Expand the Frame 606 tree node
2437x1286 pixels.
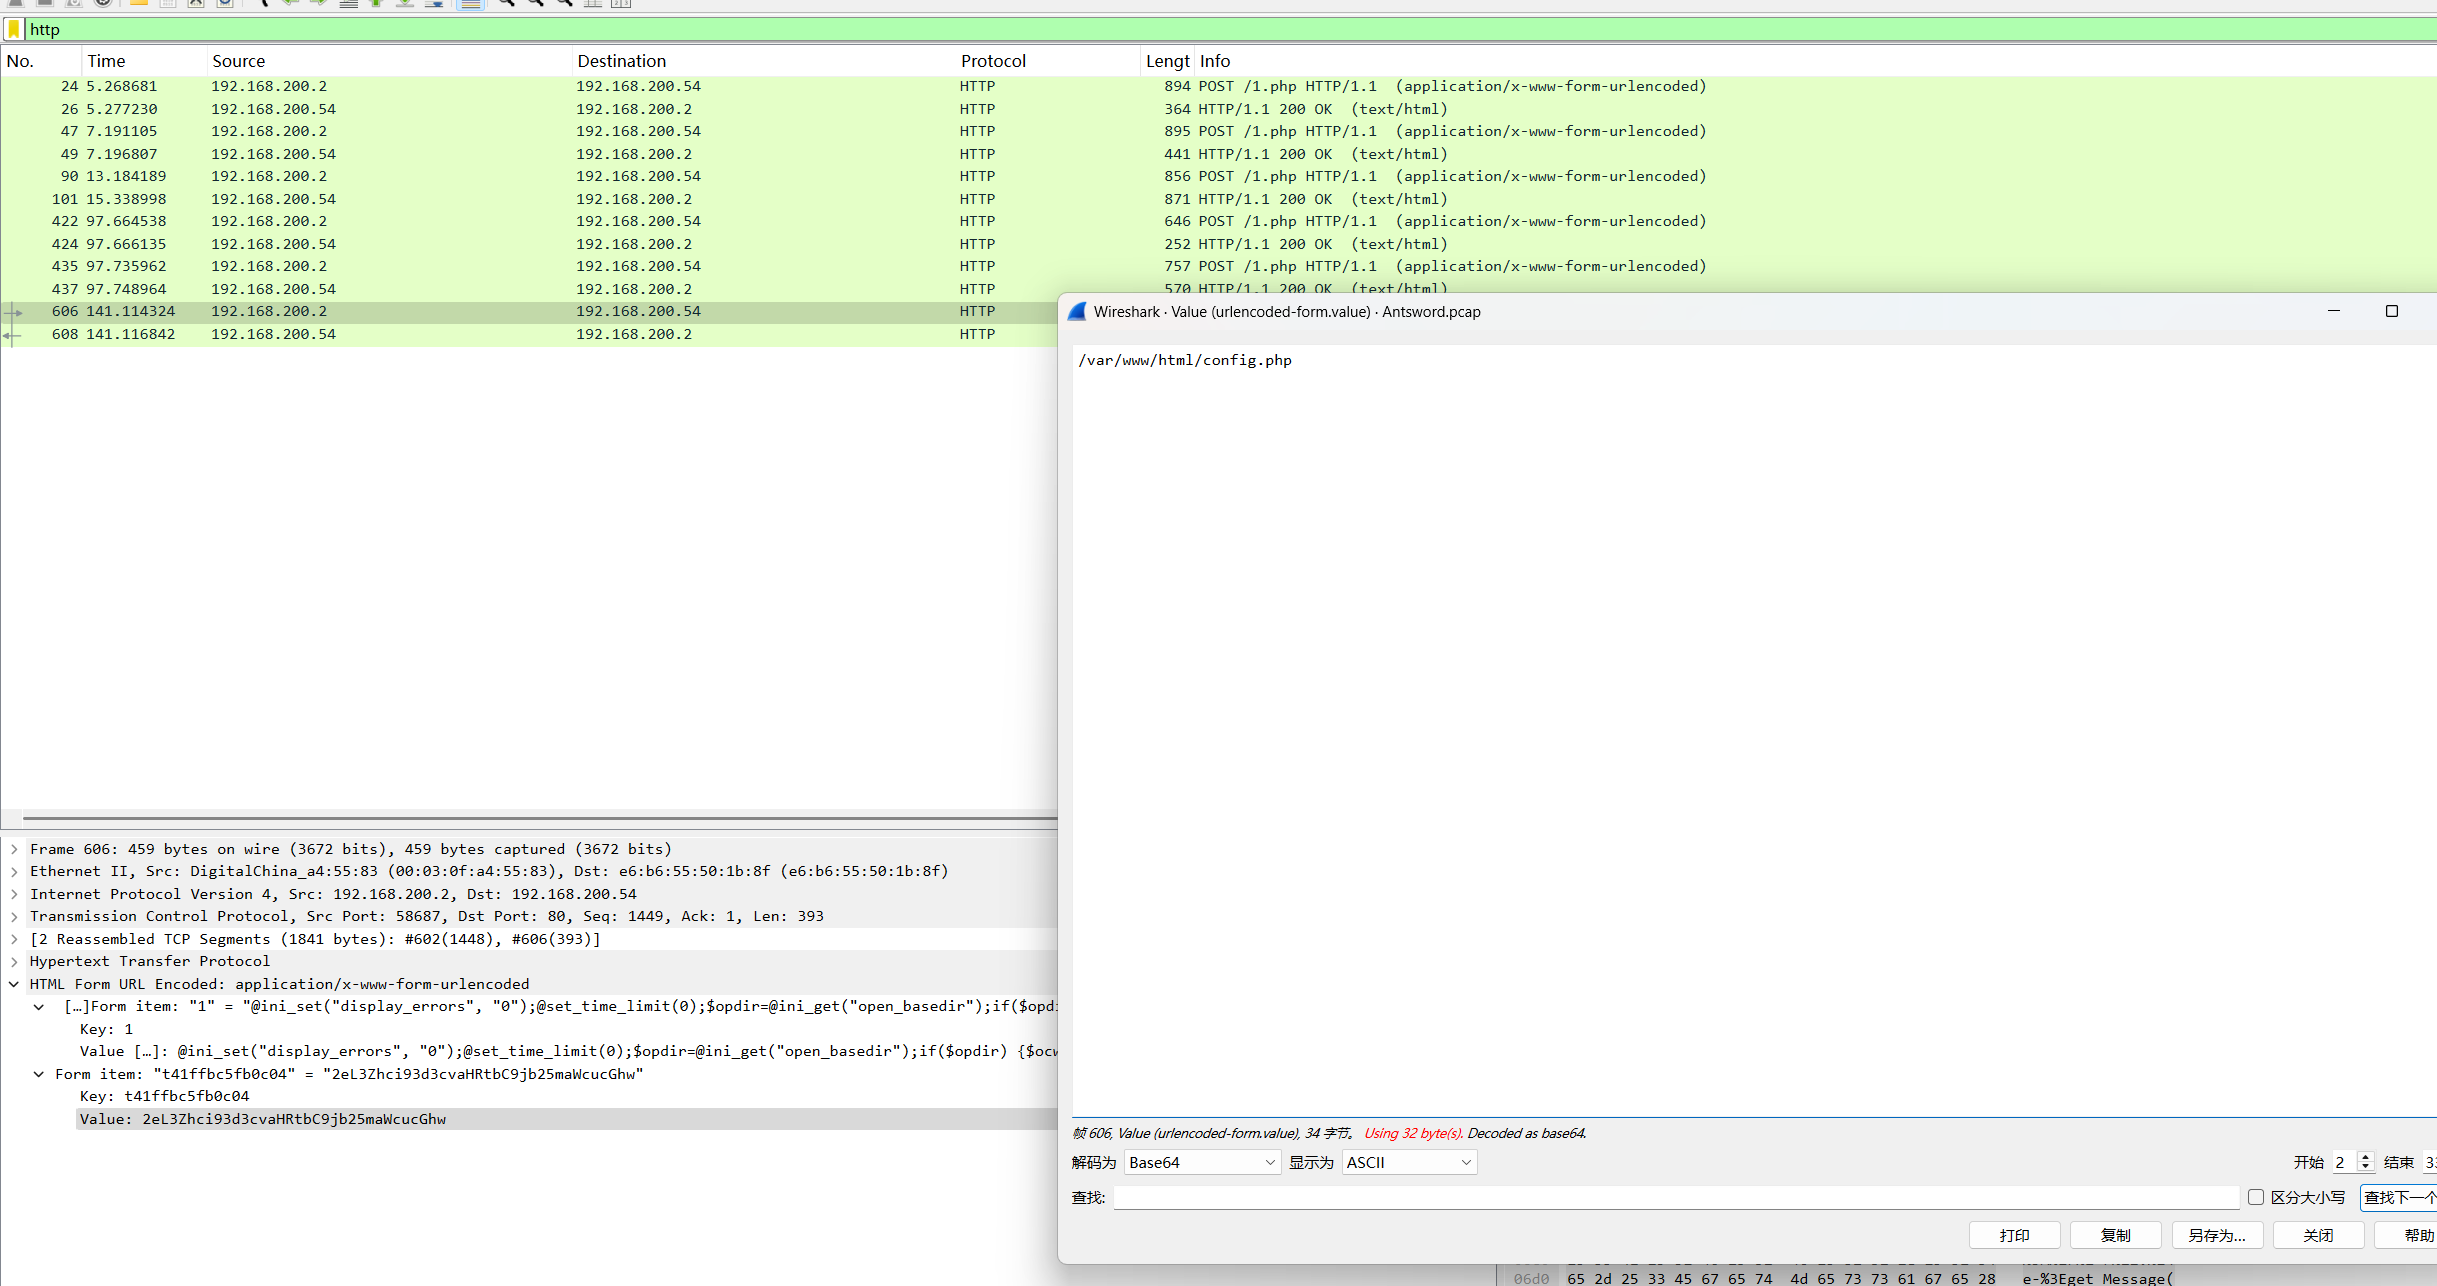point(14,849)
